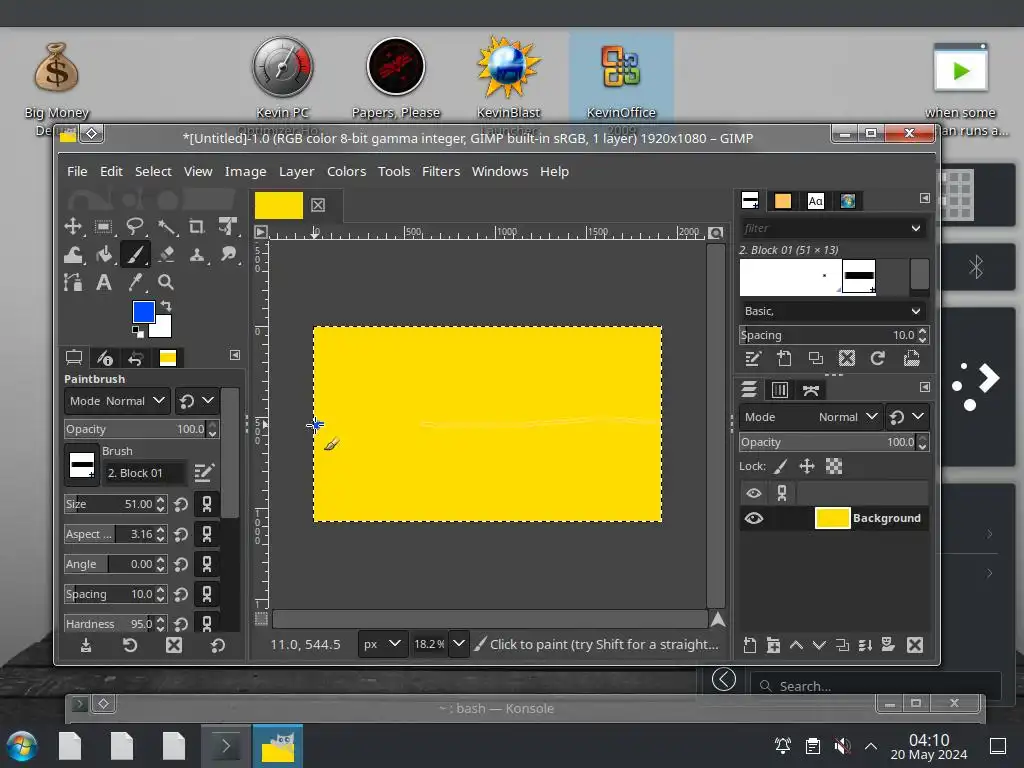The image size is (1024, 768).
Task: Hide the Background layer with eye icon
Action: (754, 519)
